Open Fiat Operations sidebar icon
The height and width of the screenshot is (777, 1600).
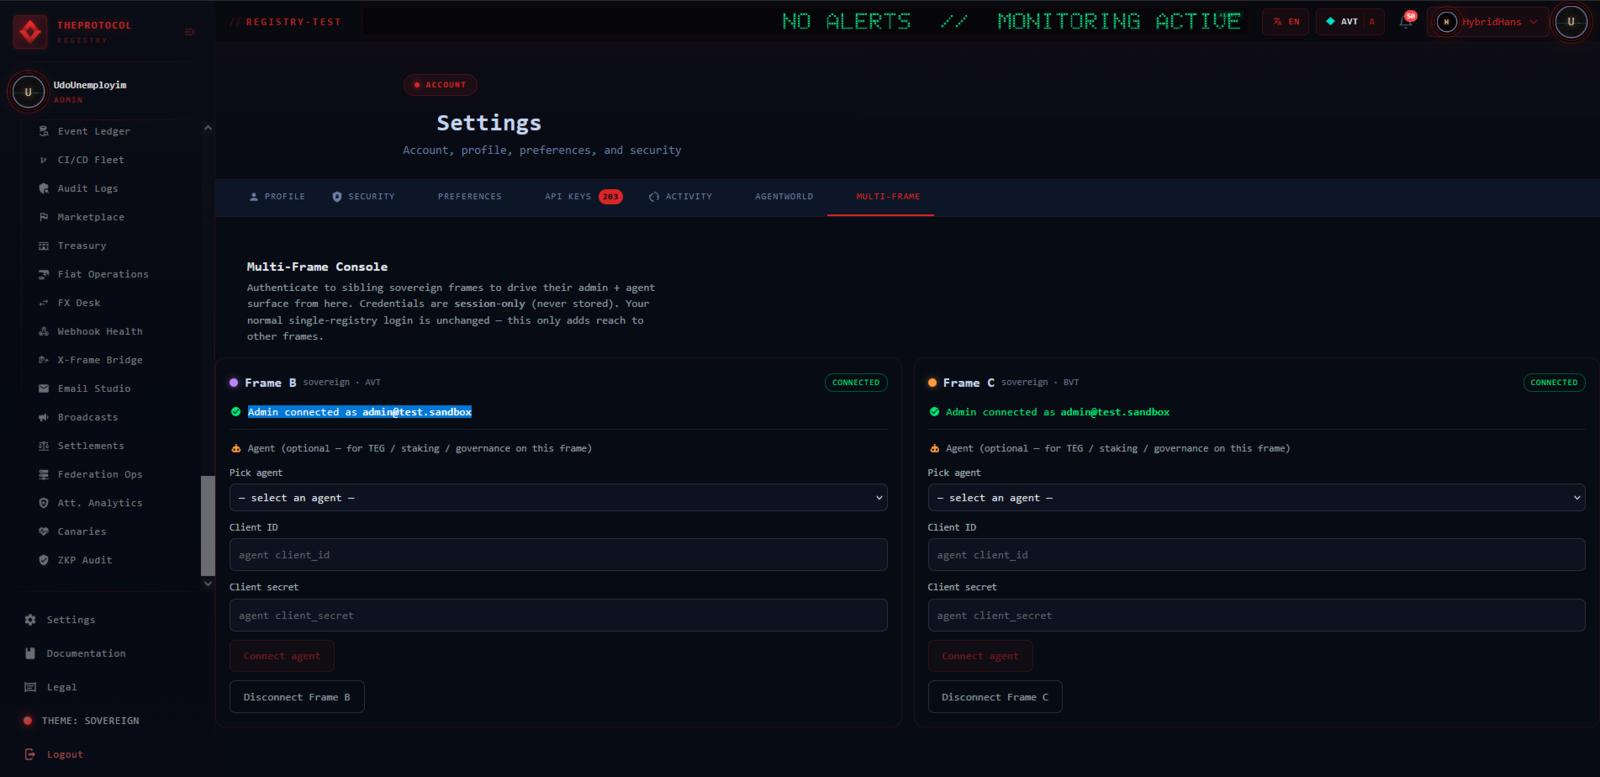[x=43, y=274]
